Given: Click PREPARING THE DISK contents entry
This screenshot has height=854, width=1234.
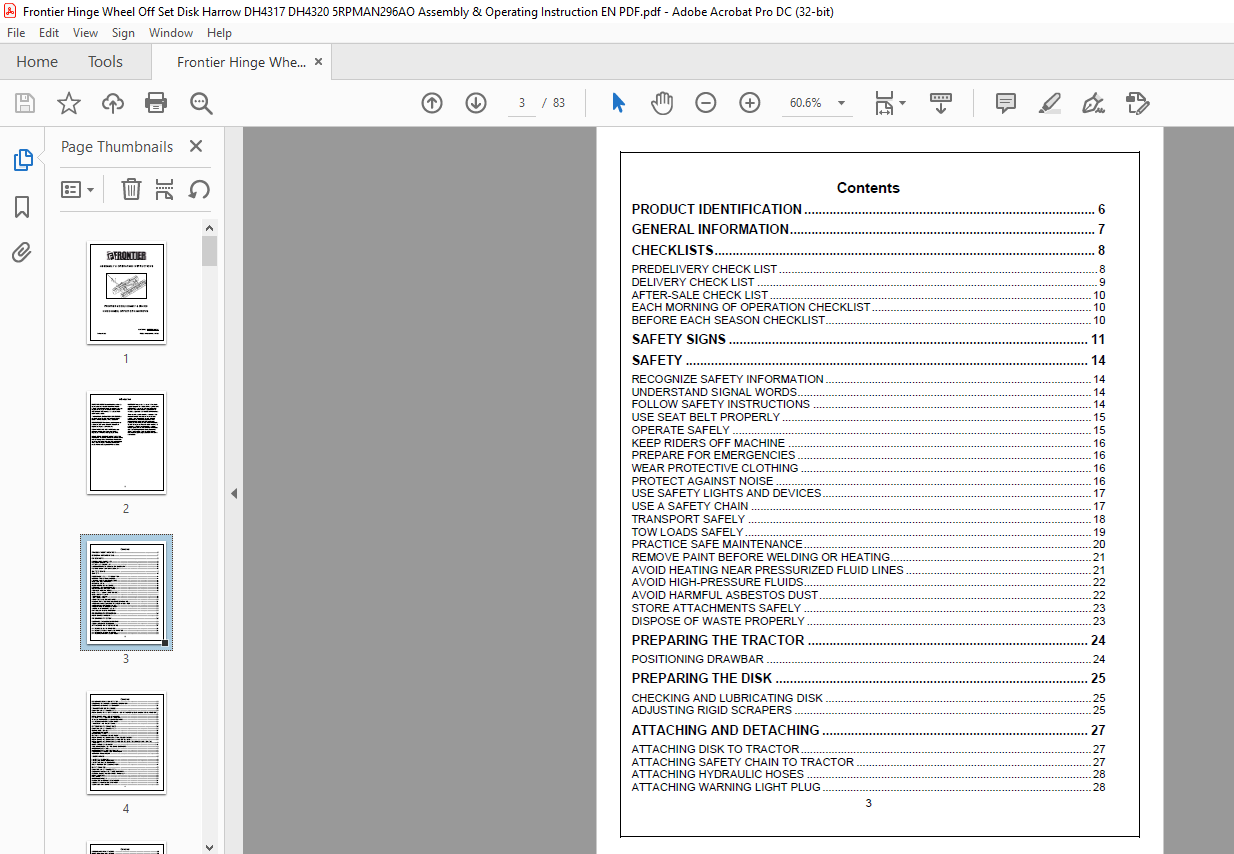Looking at the screenshot, I should pyautogui.click(x=868, y=679).
